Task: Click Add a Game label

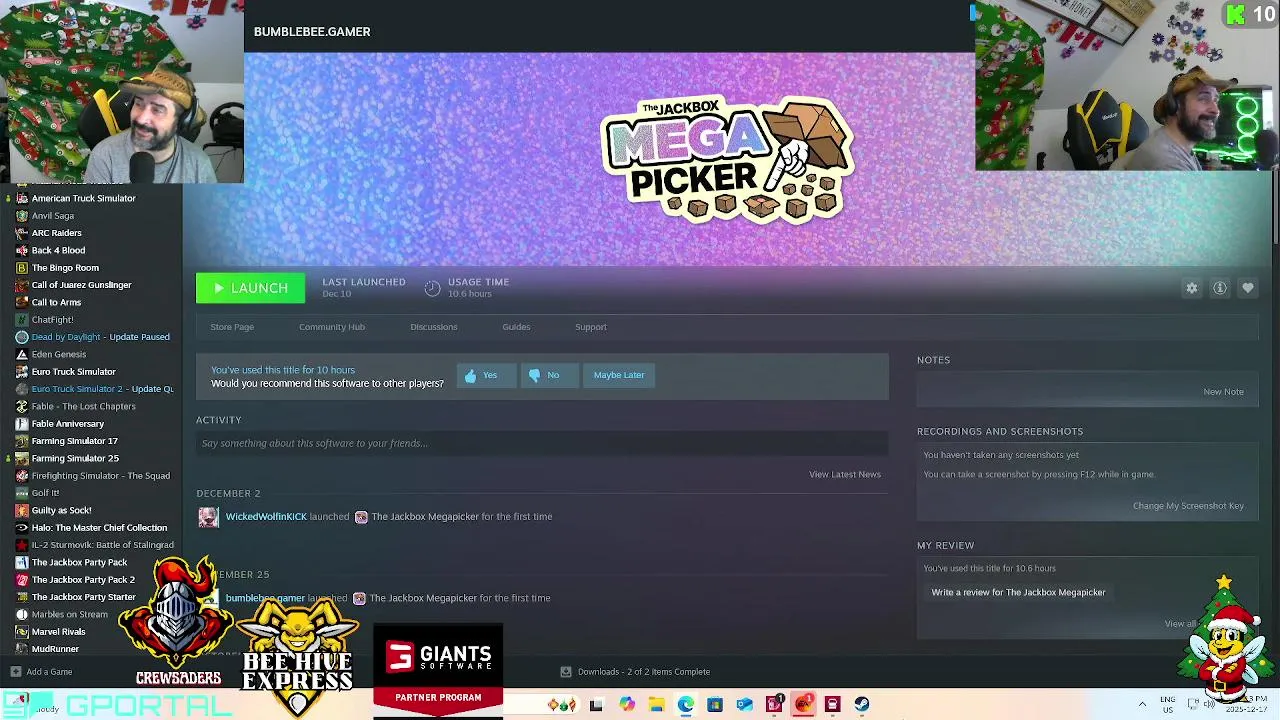Action: (49, 672)
